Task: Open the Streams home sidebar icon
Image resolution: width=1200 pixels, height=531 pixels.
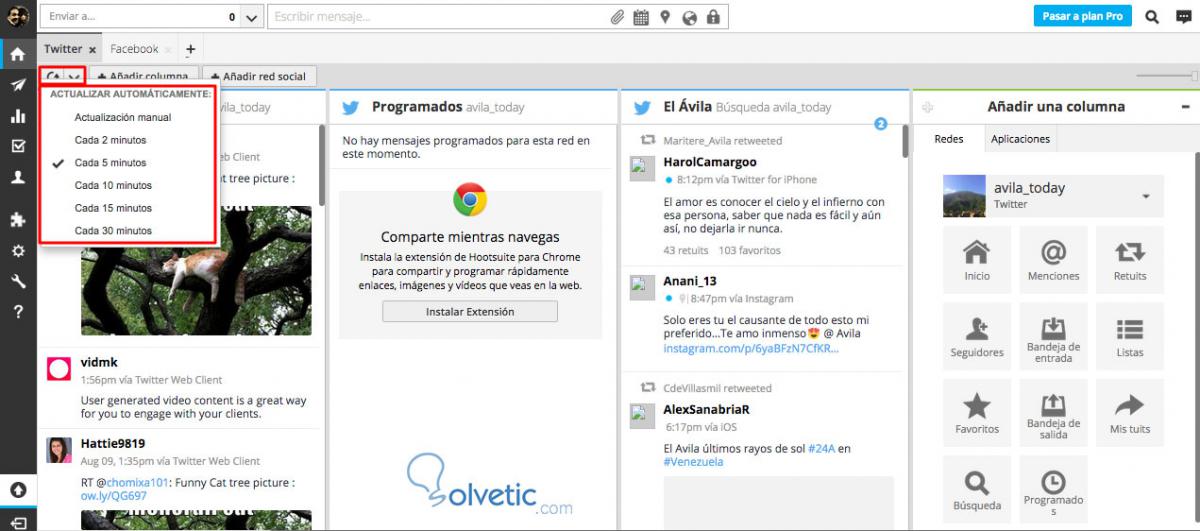Action: pyautogui.click(x=17, y=54)
